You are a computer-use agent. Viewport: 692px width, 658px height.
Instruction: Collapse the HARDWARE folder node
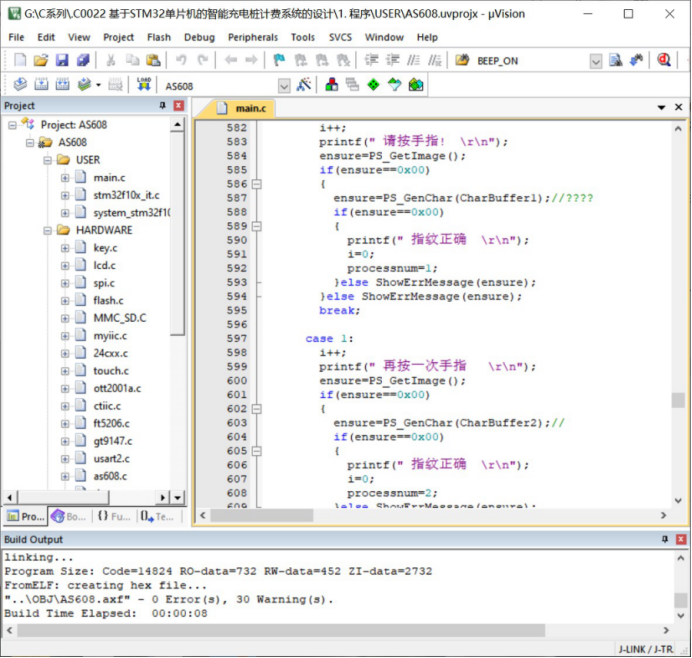[47, 230]
